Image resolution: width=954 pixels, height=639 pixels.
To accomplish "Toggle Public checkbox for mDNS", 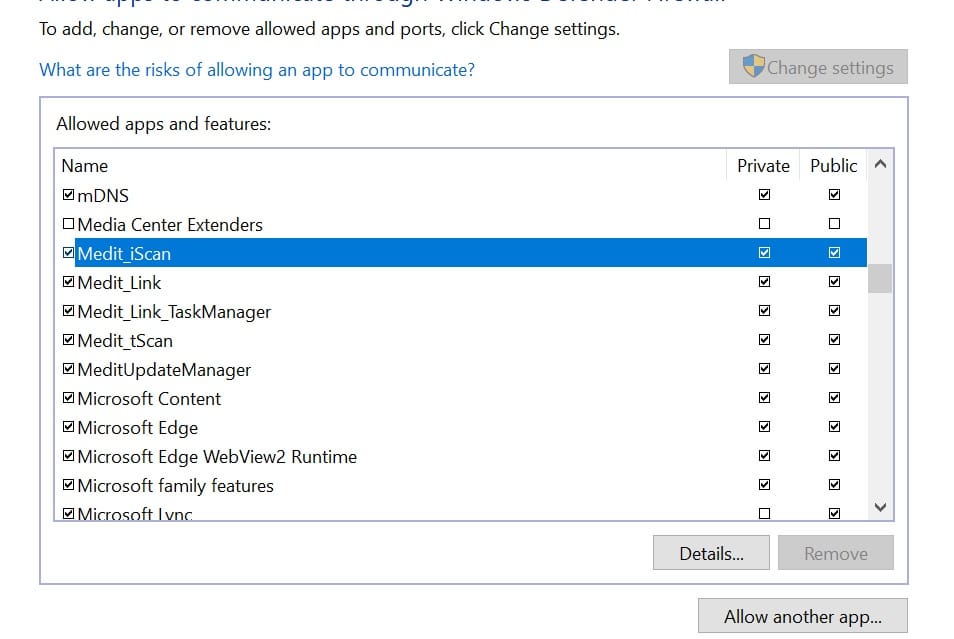I will pos(834,195).
